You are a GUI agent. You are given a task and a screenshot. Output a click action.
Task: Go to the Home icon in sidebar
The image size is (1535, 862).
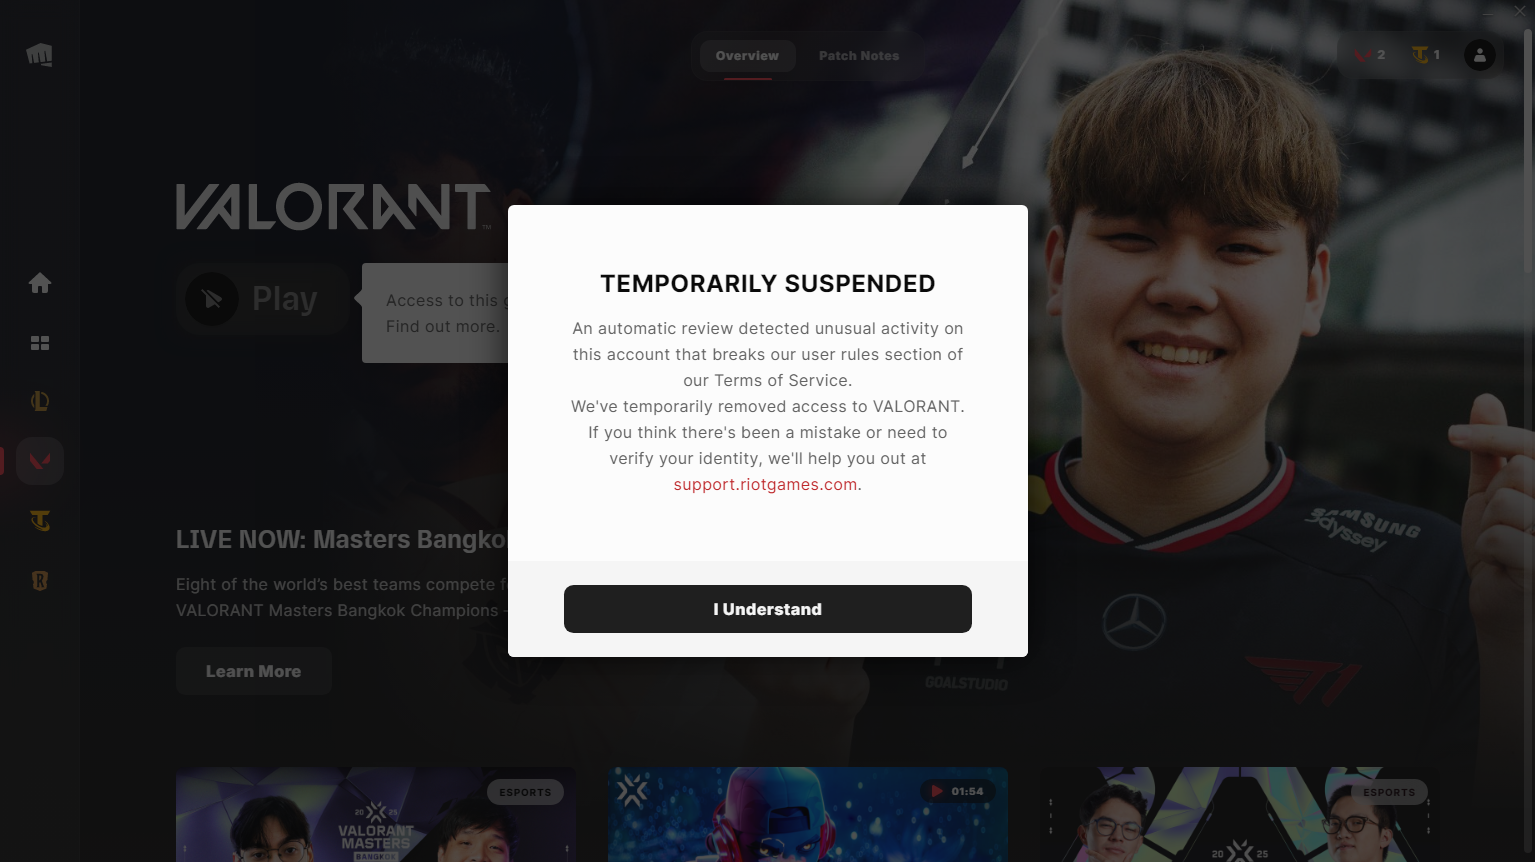[40, 283]
